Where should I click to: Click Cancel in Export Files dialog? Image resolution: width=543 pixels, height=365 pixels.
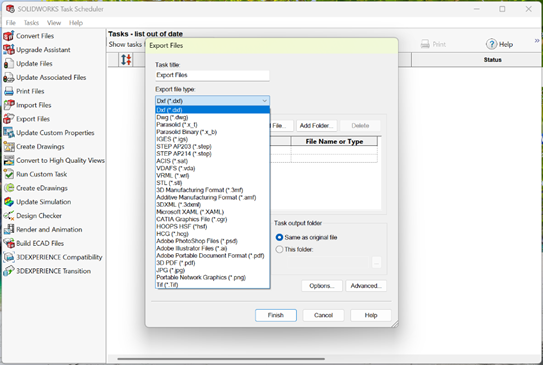[323, 315]
